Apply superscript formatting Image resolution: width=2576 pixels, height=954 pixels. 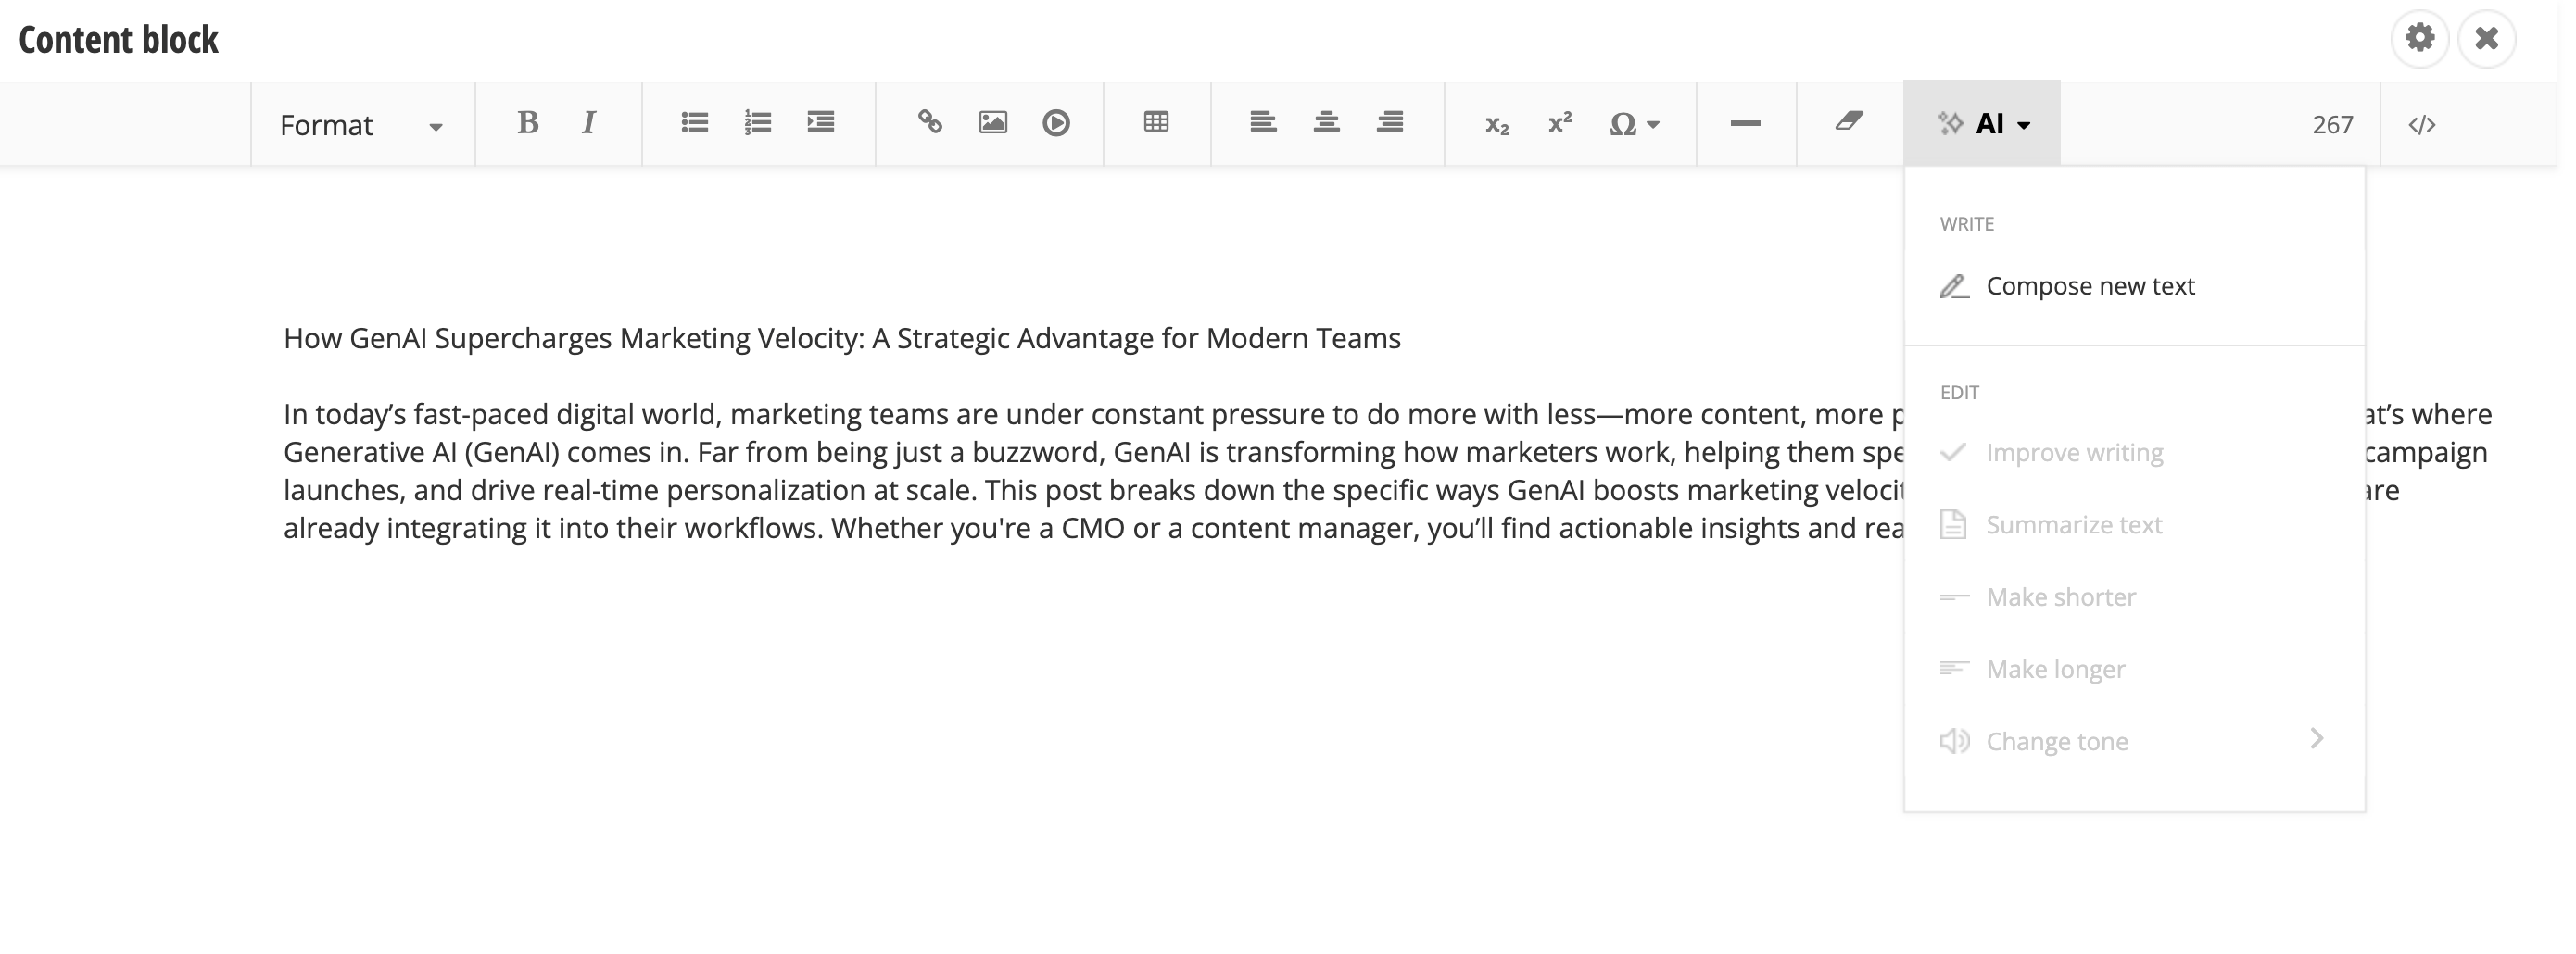(x=1559, y=123)
